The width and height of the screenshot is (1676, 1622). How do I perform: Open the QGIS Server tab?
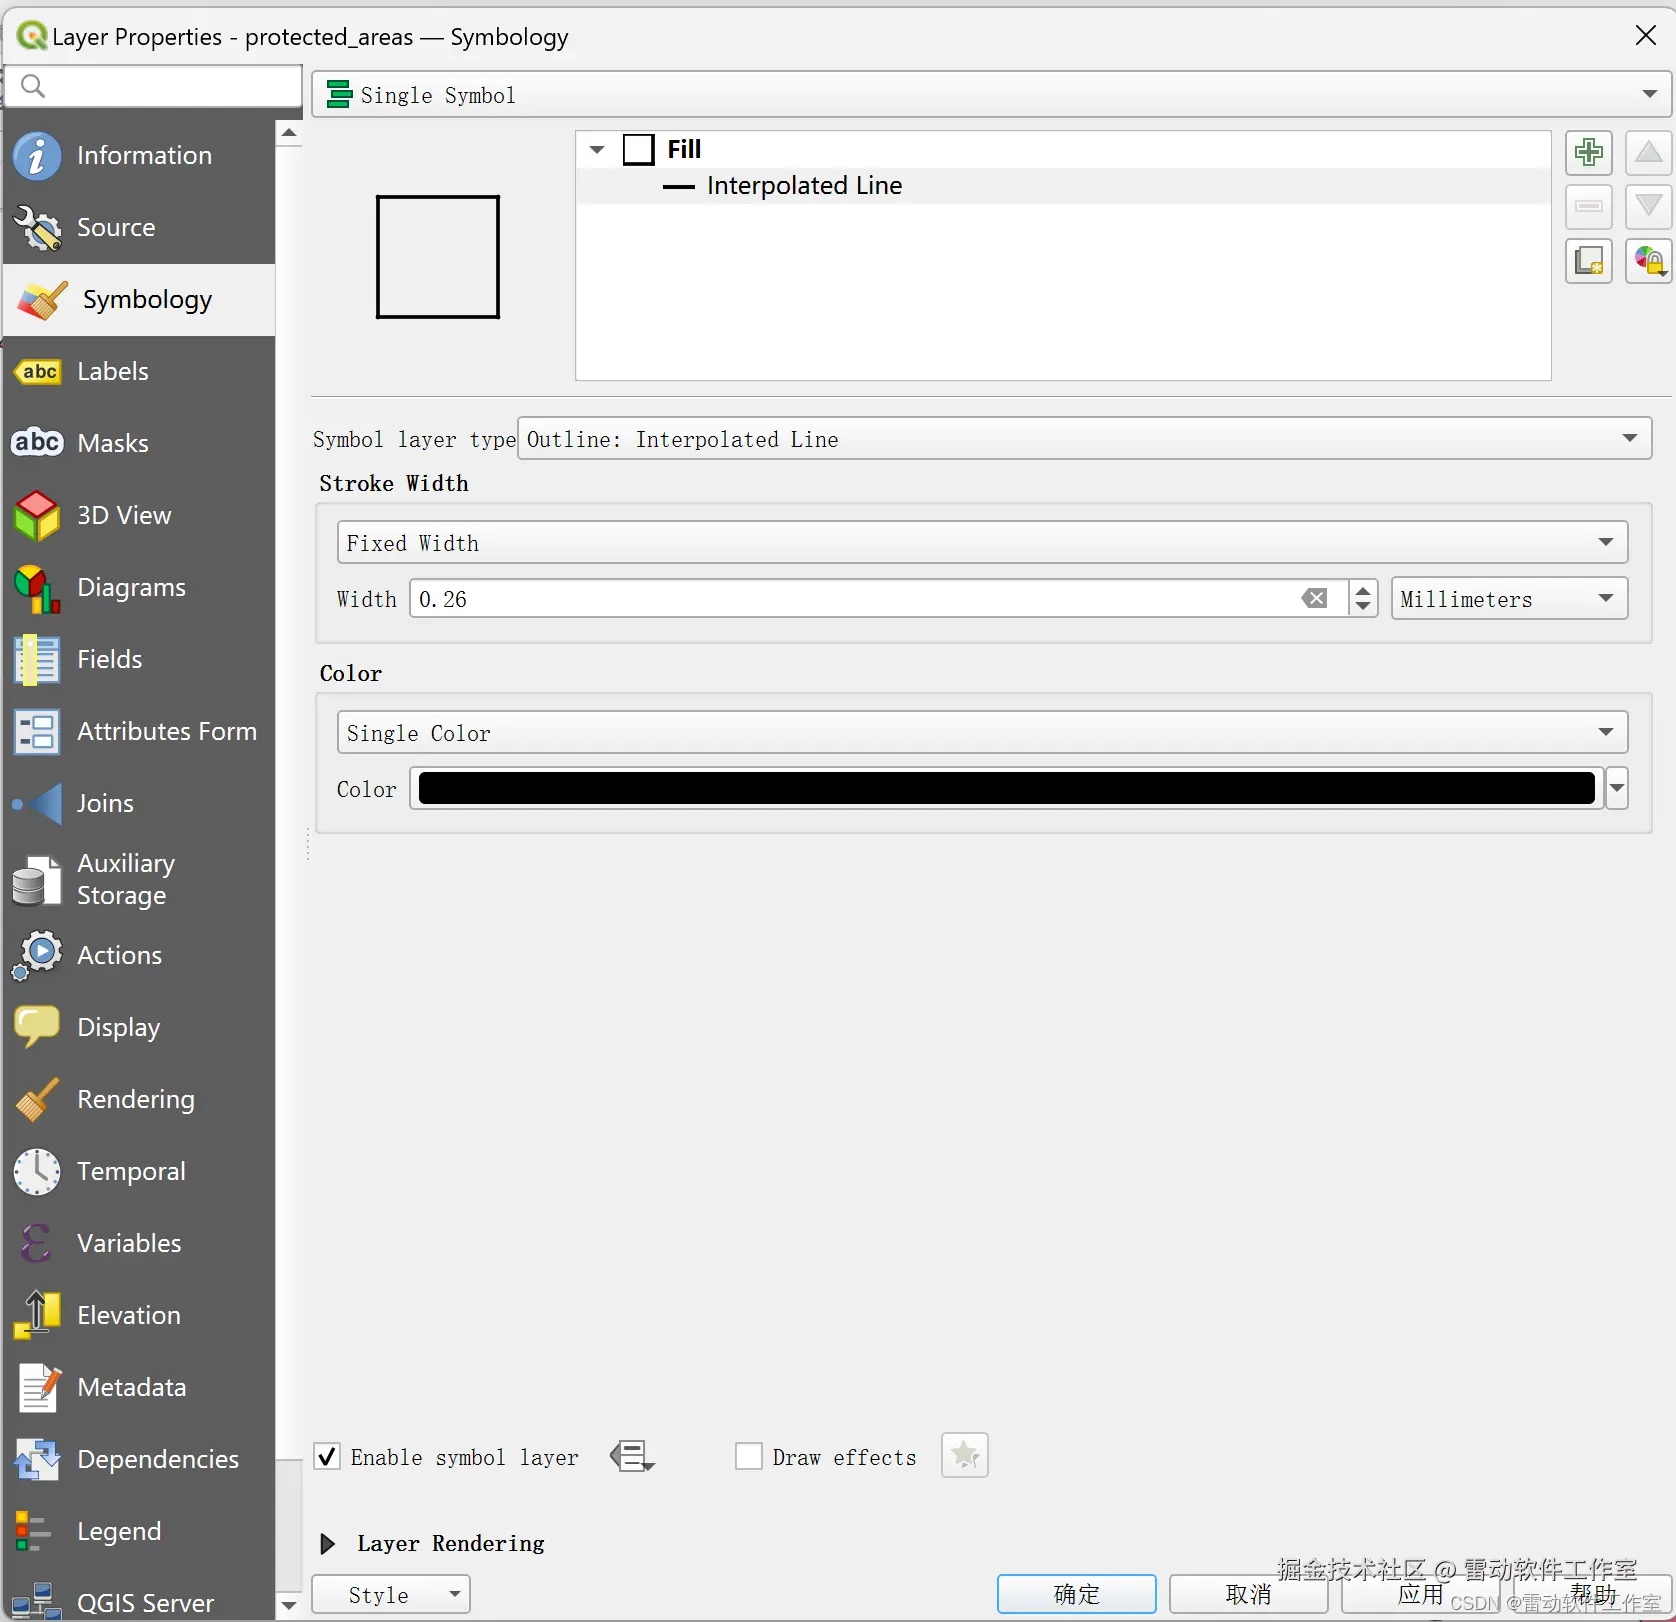pyautogui.click(x=140, y=1602)
